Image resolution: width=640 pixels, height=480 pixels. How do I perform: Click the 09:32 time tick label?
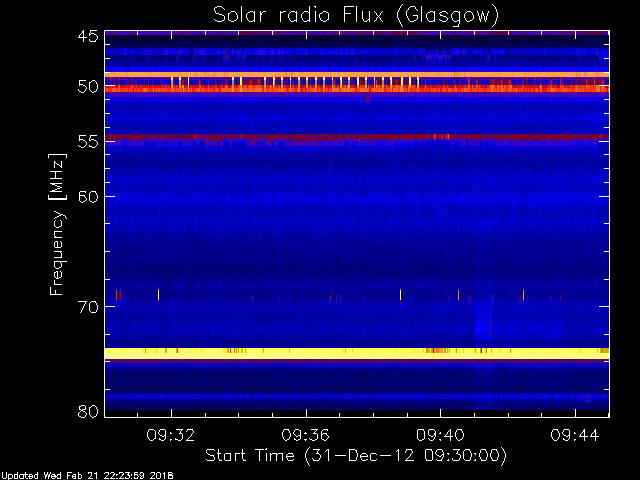(171, 435)
